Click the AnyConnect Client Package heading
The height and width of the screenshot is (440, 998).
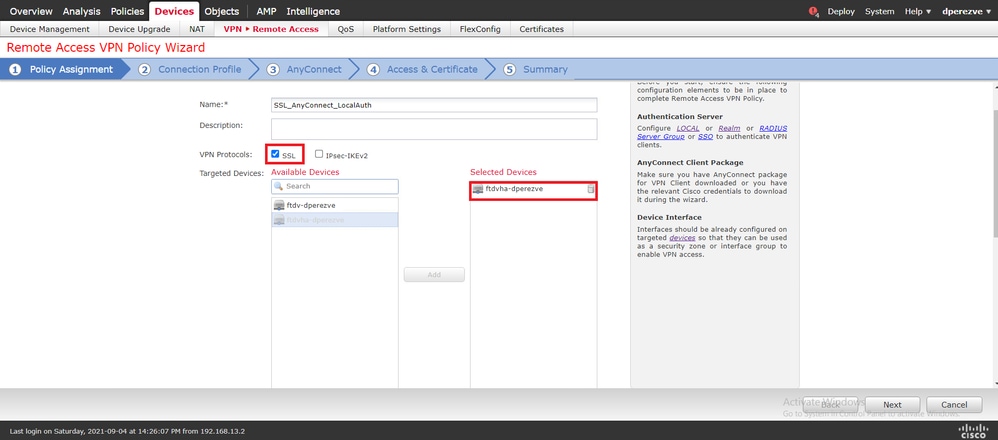[x=690, y=162]
